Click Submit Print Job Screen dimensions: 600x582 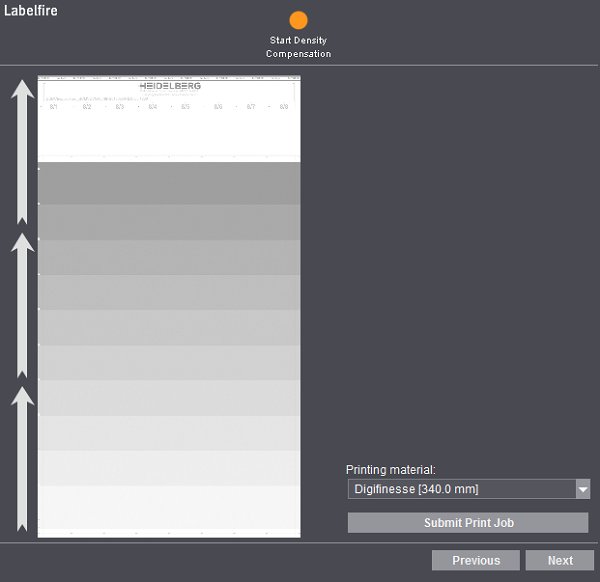pyautogui.click(x=468, y=523)
